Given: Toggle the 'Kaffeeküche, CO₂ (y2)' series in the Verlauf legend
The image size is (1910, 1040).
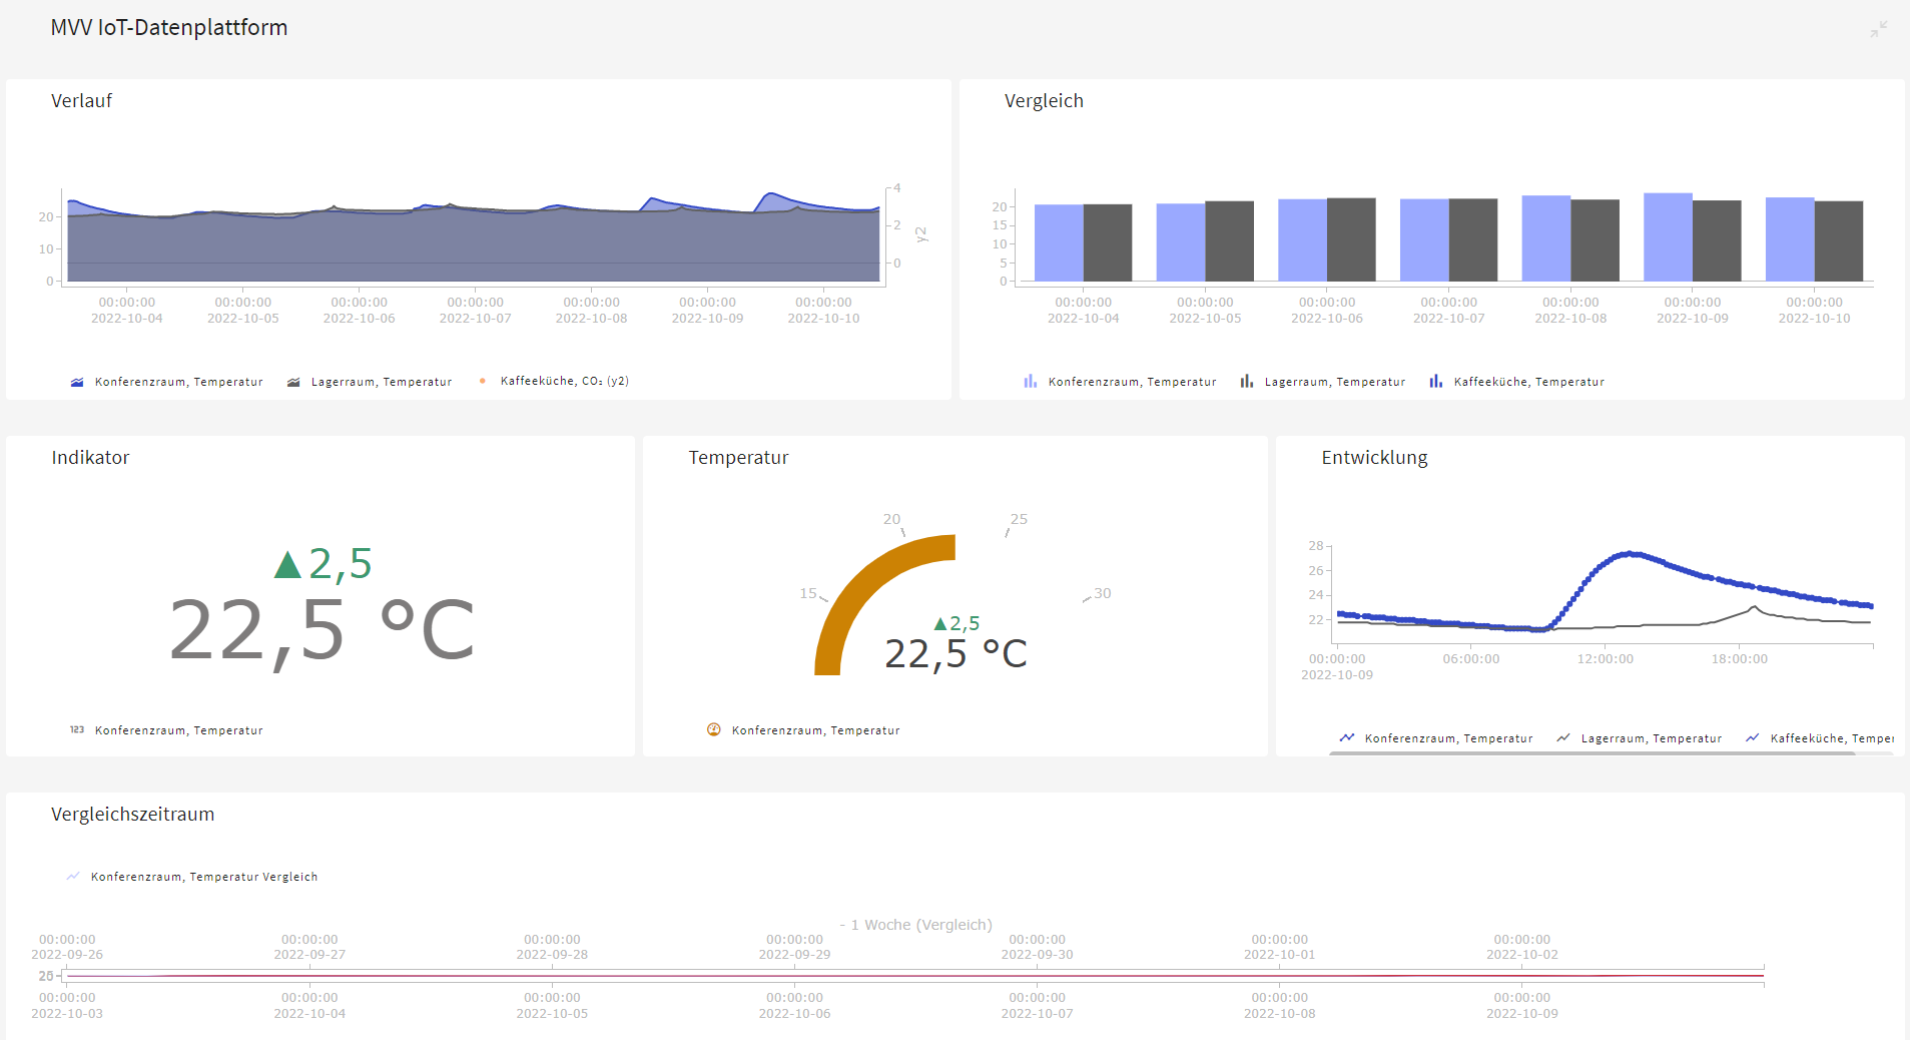Looking at the screenshot, I should [564, 381].
